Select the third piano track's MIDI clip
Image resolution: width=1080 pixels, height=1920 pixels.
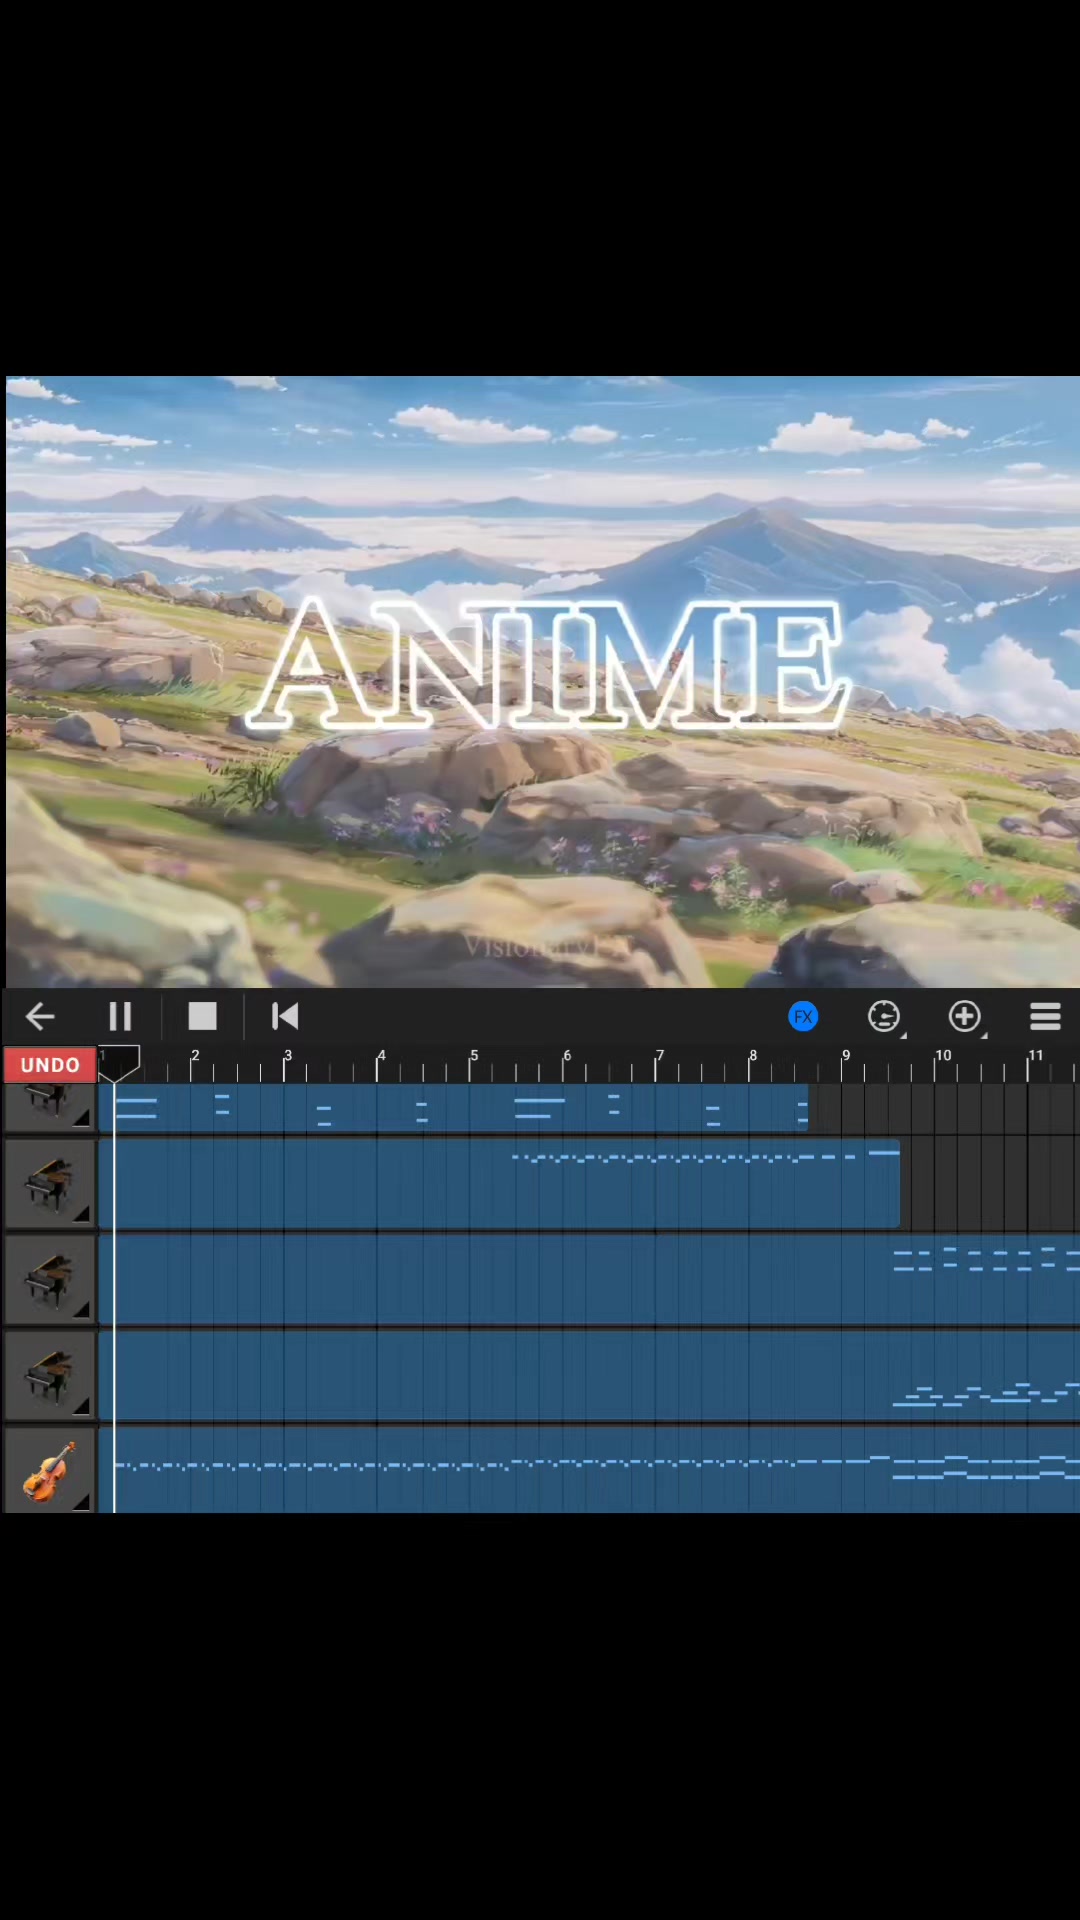coord(589,1281)
